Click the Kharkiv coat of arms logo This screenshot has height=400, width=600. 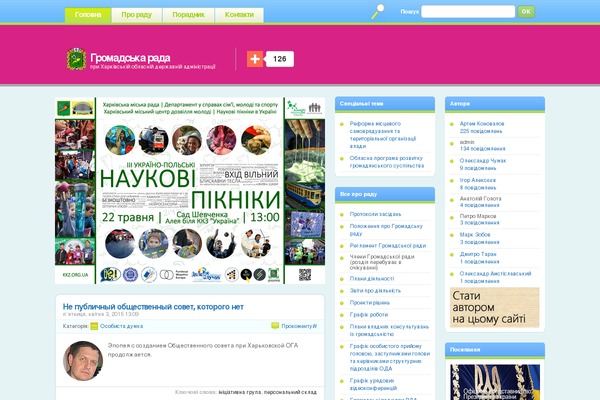(76, 59)
